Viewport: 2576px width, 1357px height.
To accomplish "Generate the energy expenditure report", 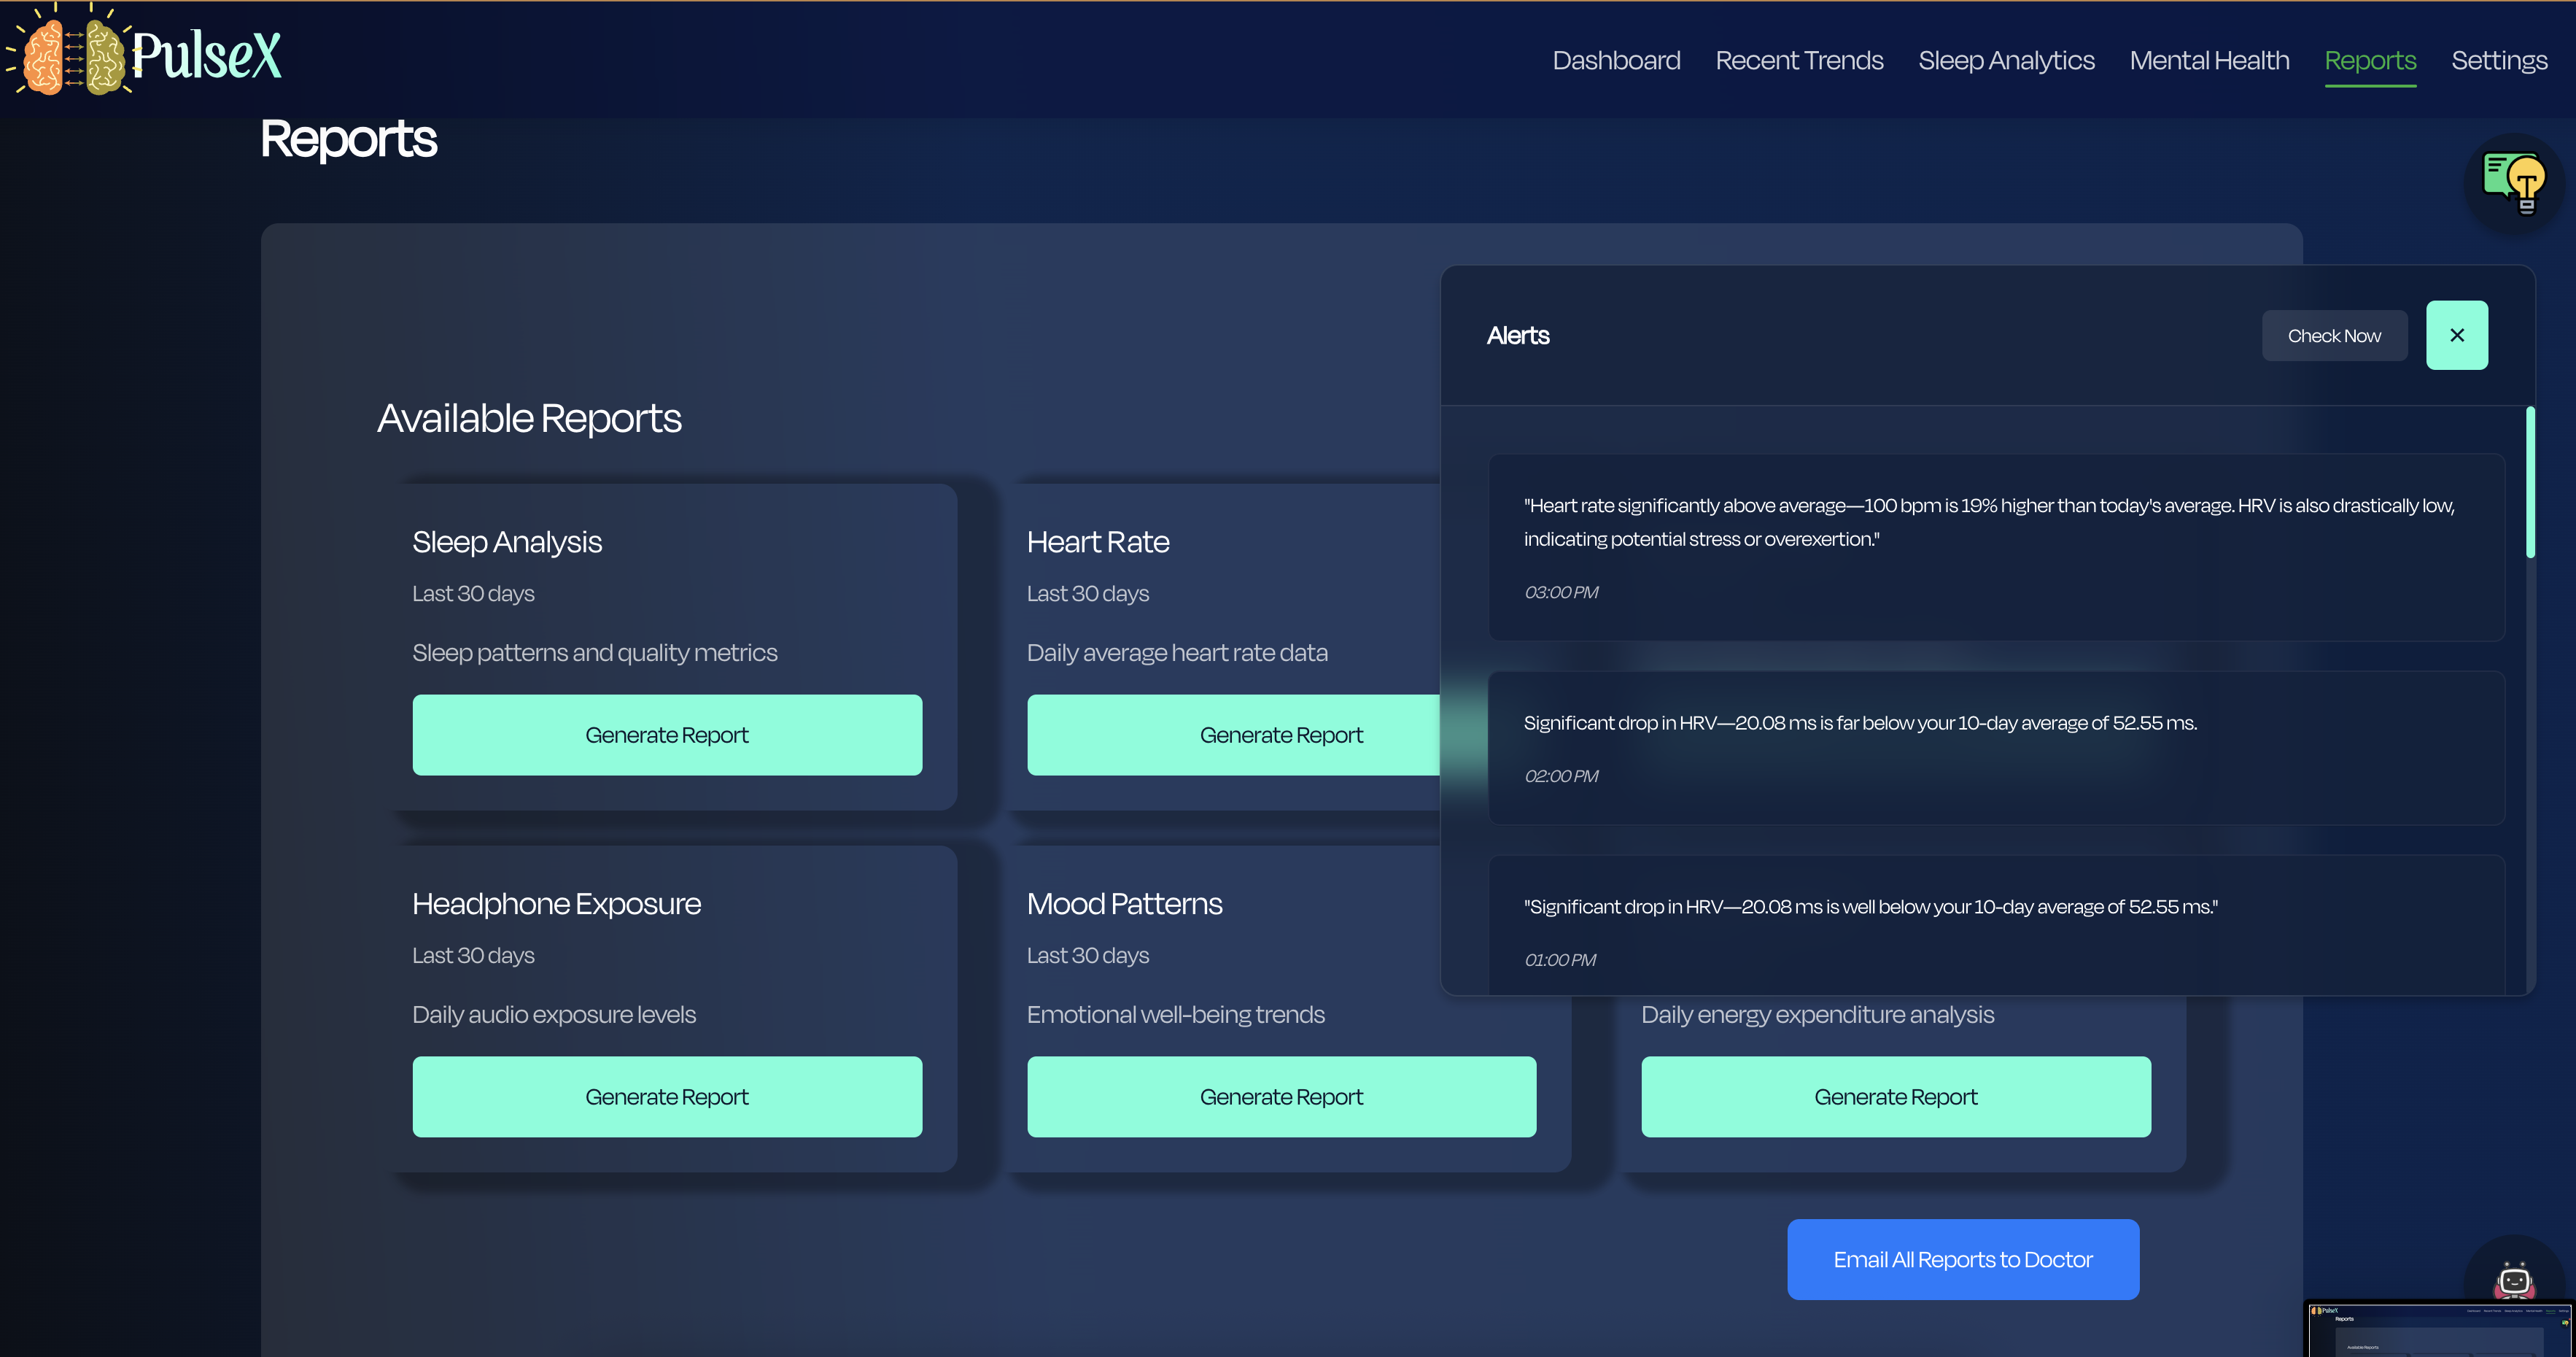I will point(1895,1097).
